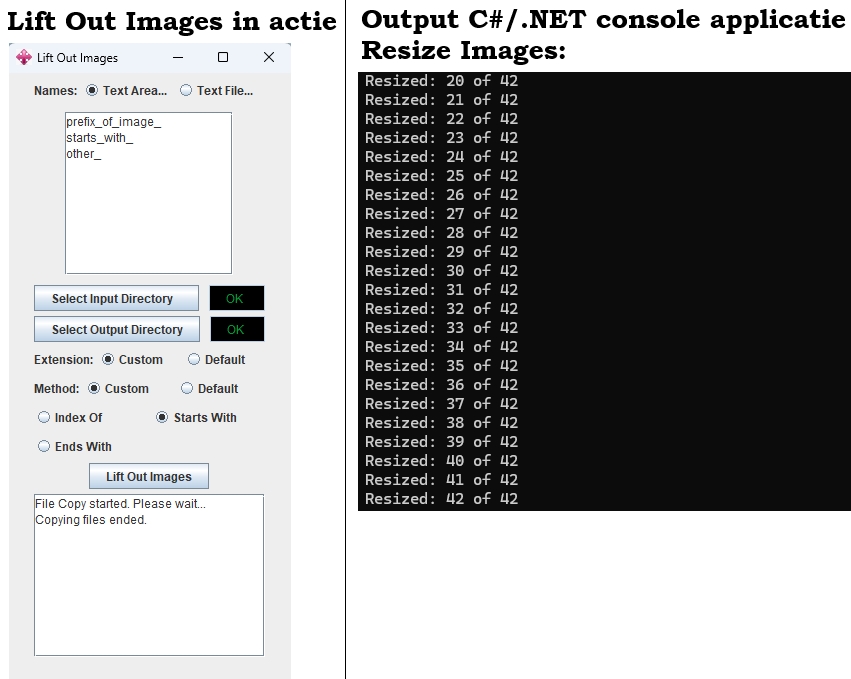This screenshot has height=679, width=851.
Task: Click the Select Input Directory button
Action: click(x=116, y=299)
